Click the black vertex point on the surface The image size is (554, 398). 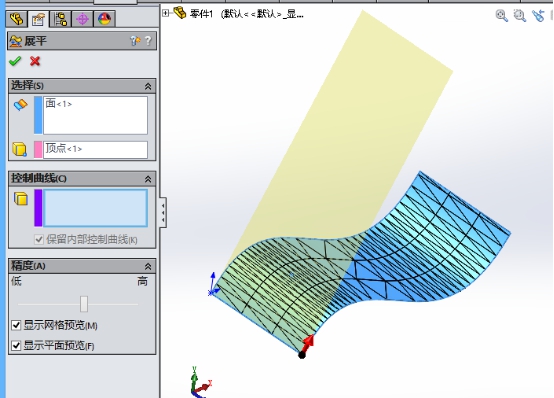(302, 355)
